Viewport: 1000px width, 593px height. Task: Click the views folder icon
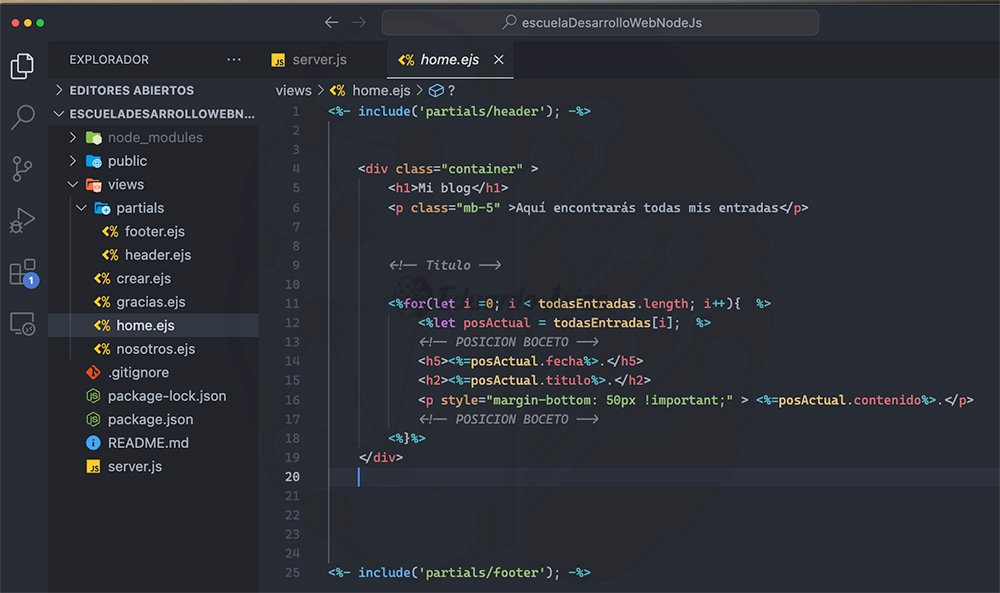tap(94, 185)
